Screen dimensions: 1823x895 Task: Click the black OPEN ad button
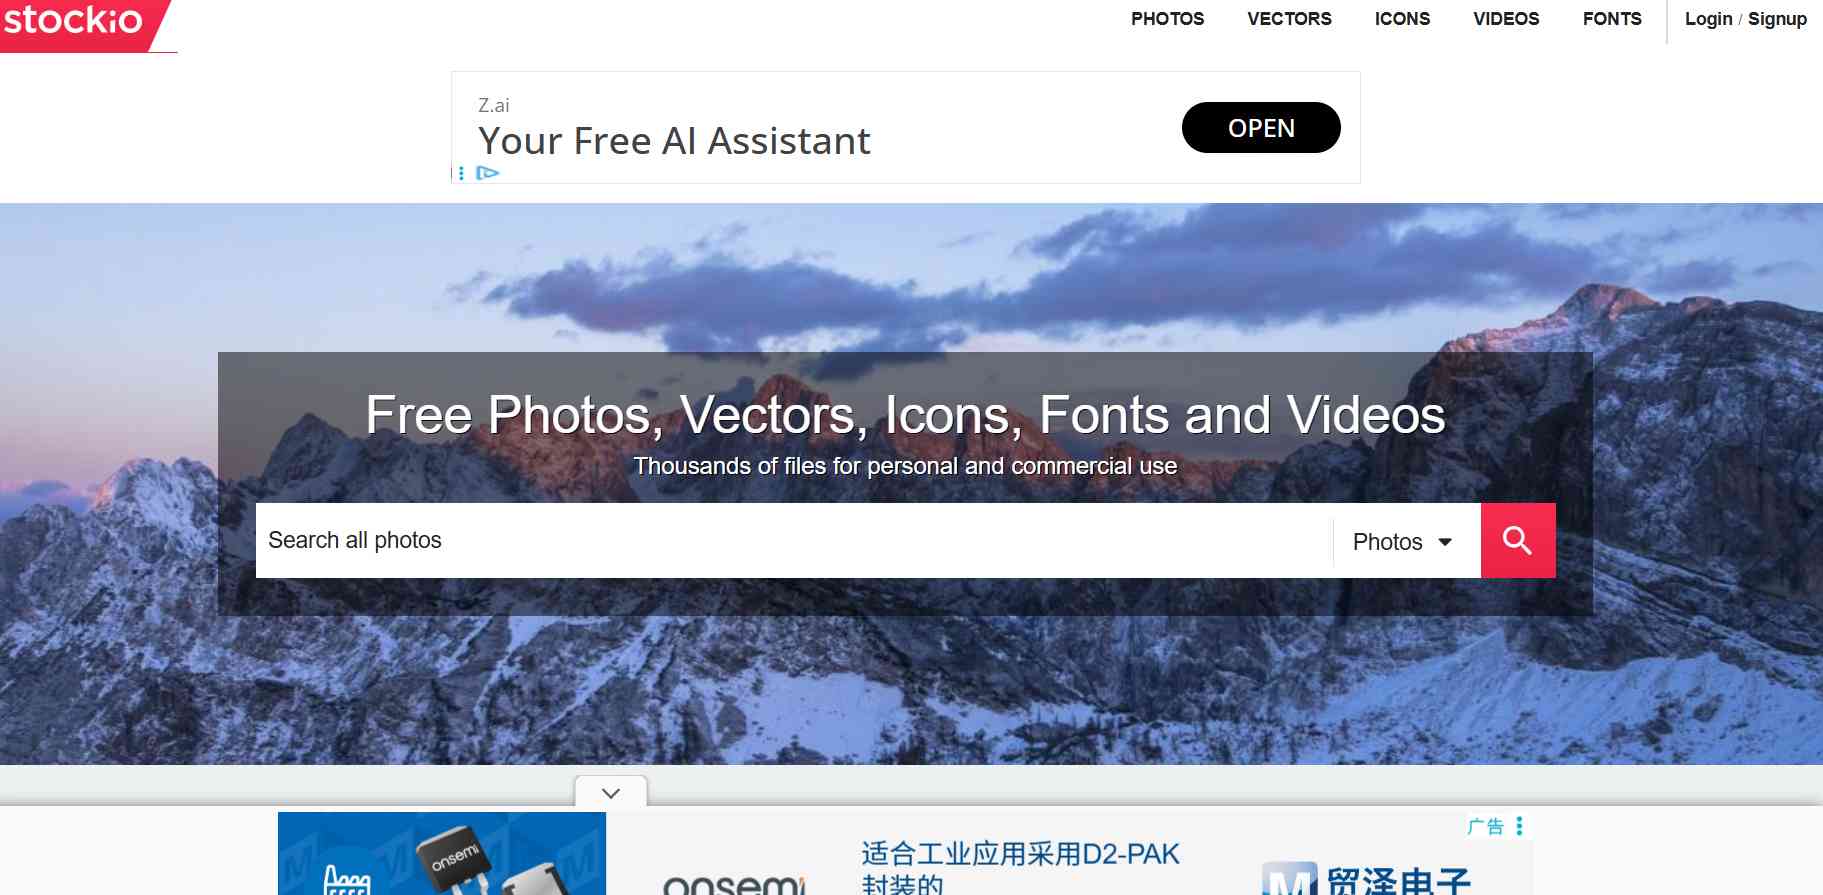(x=1261, y=128)
